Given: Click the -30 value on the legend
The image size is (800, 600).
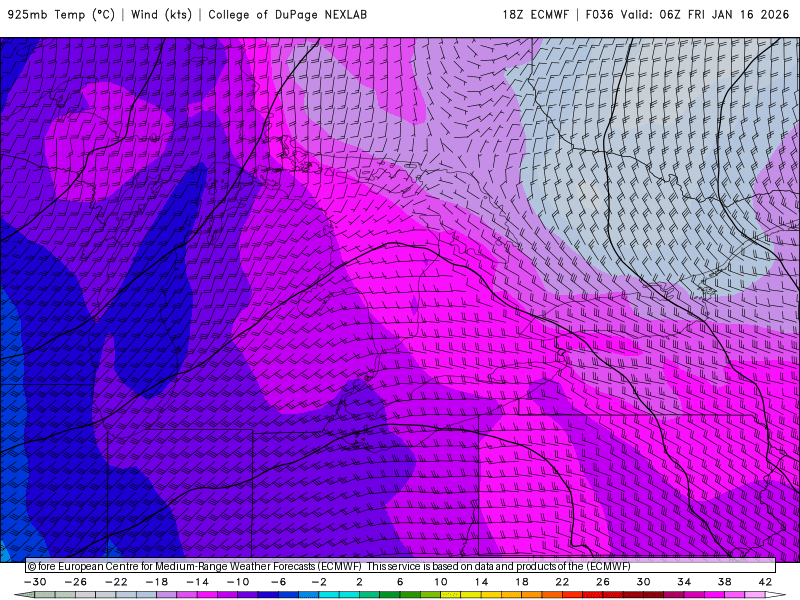Looking at the screenshot, I should (35, 582).
